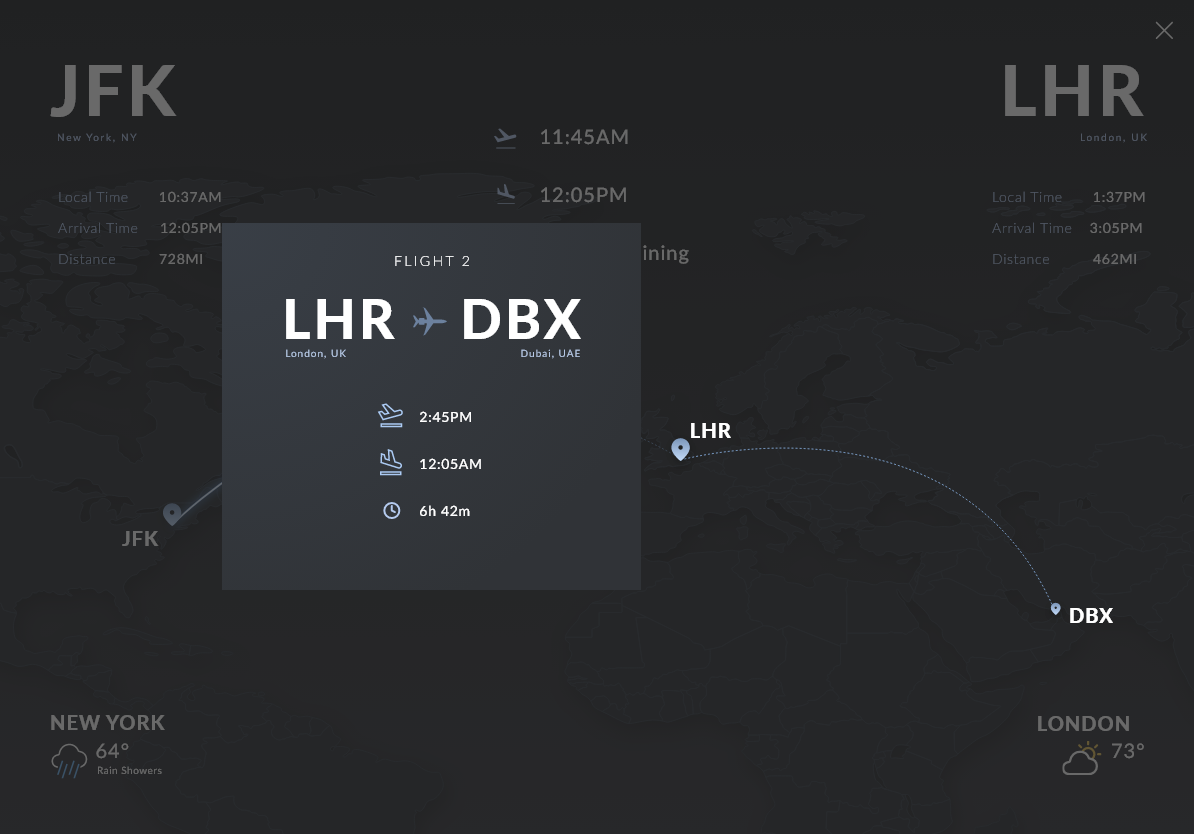
Task: Click the JFK map pin marker
Action: 172,513
